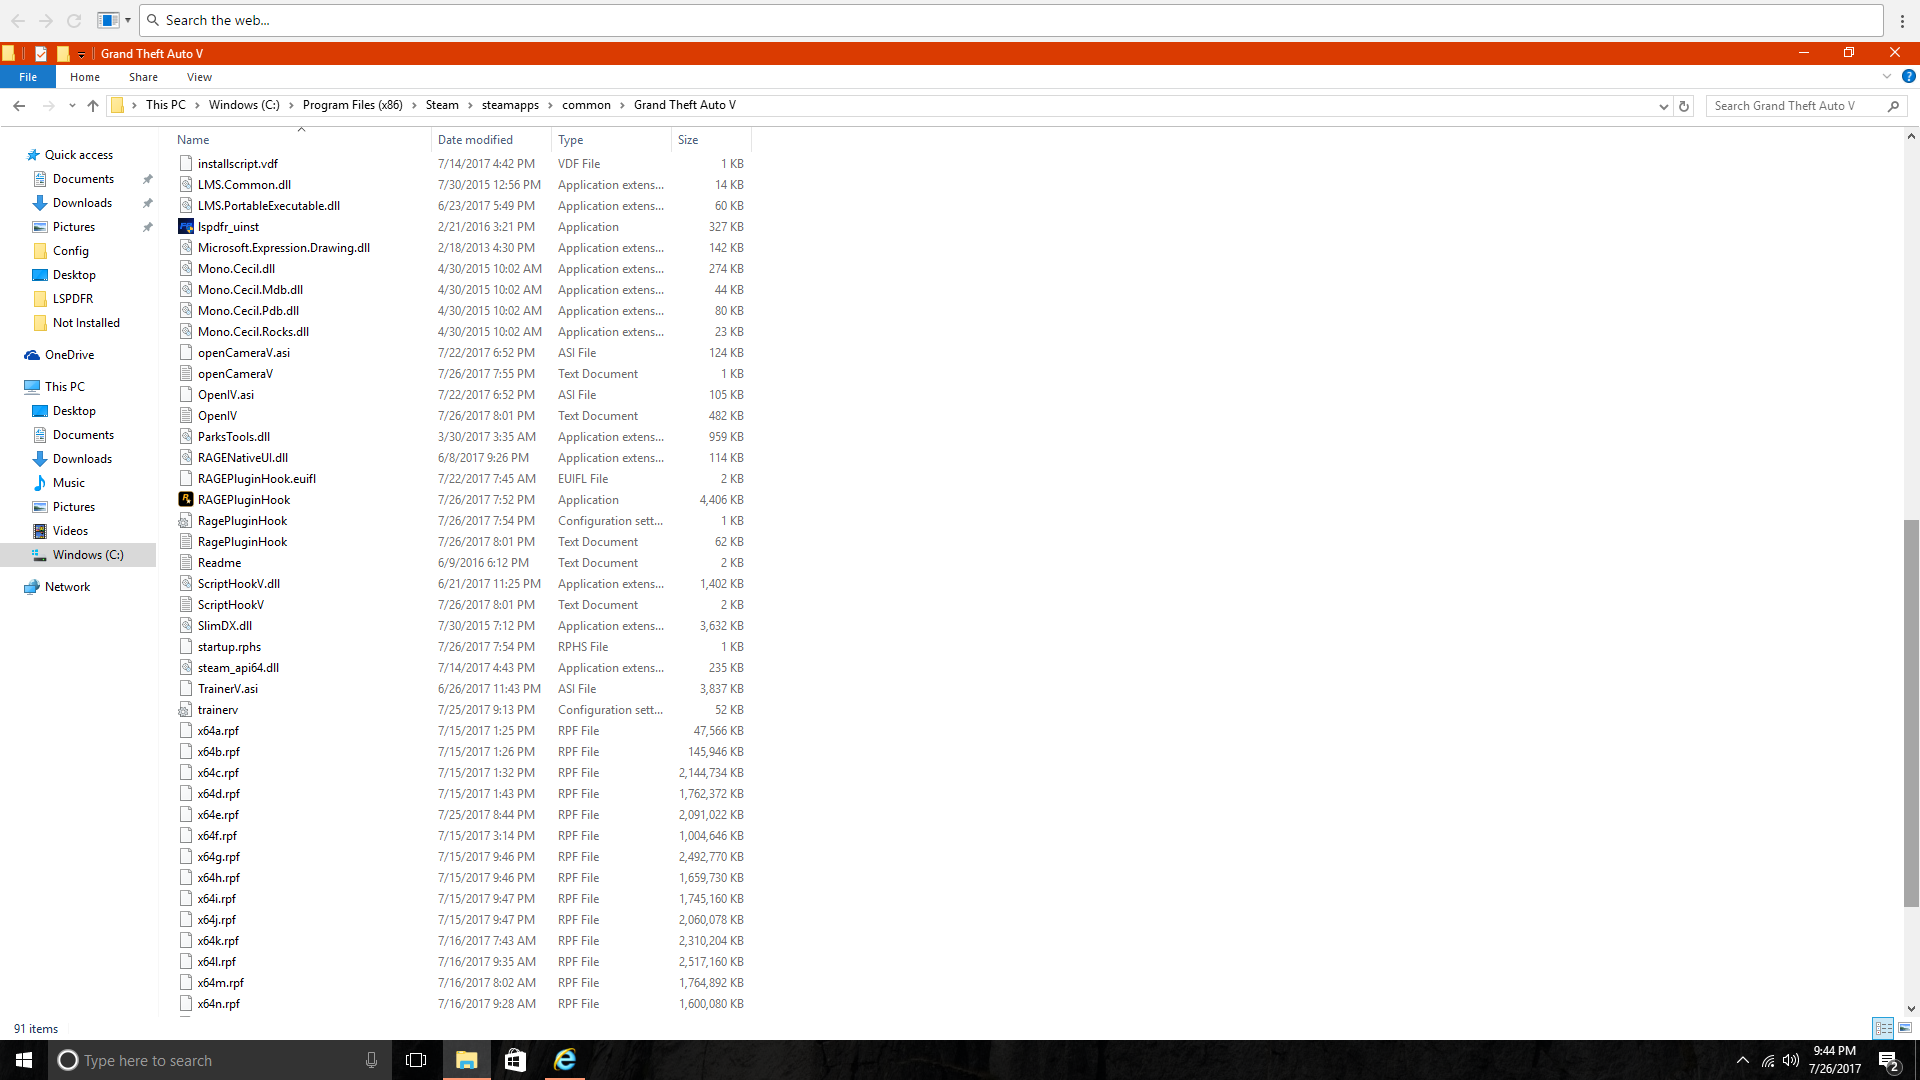Viewport: 1920px width, 1080px height.
Task: Click the Cortana microphone icon
Action: click(371, 1060)
